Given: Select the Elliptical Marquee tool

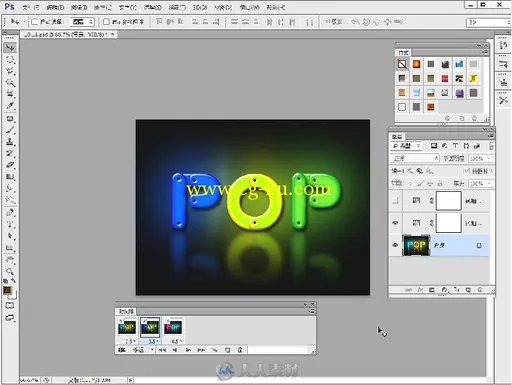Looking at the screenshot, I should [10, 60].
